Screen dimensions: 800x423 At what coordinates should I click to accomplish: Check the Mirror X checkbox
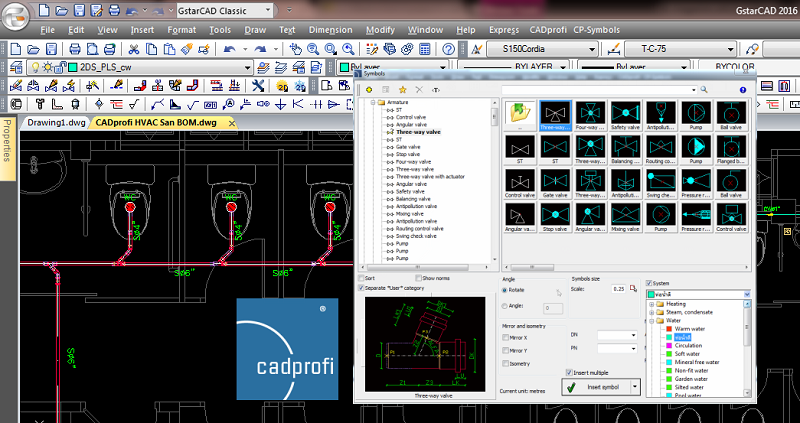505,337
